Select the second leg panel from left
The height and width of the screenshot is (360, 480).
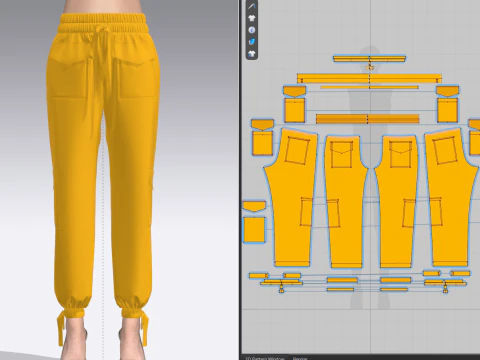(x=345, y=201)
